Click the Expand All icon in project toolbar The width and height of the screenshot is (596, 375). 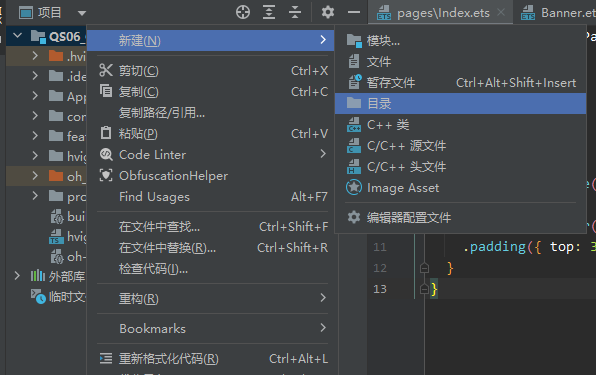click(x=269, y=12)
